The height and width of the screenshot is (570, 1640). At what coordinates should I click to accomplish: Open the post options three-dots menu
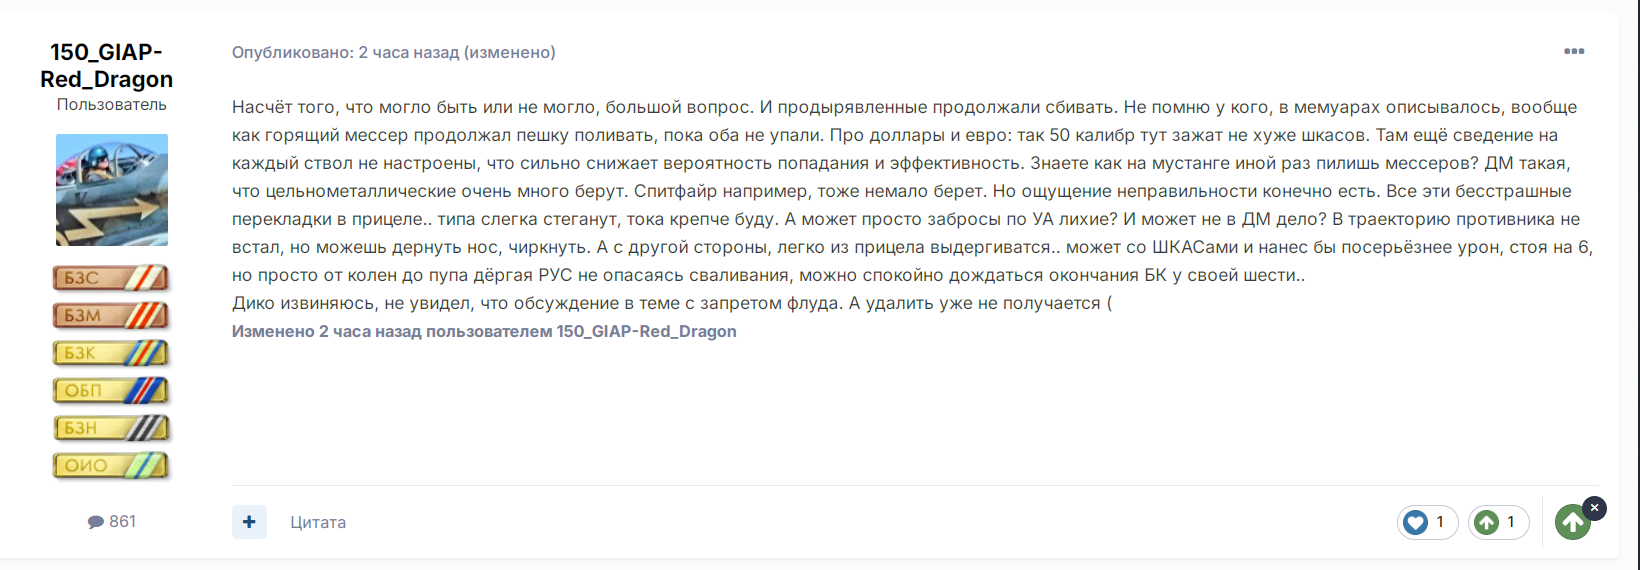pyautogui.click(x=1574, y=51)
